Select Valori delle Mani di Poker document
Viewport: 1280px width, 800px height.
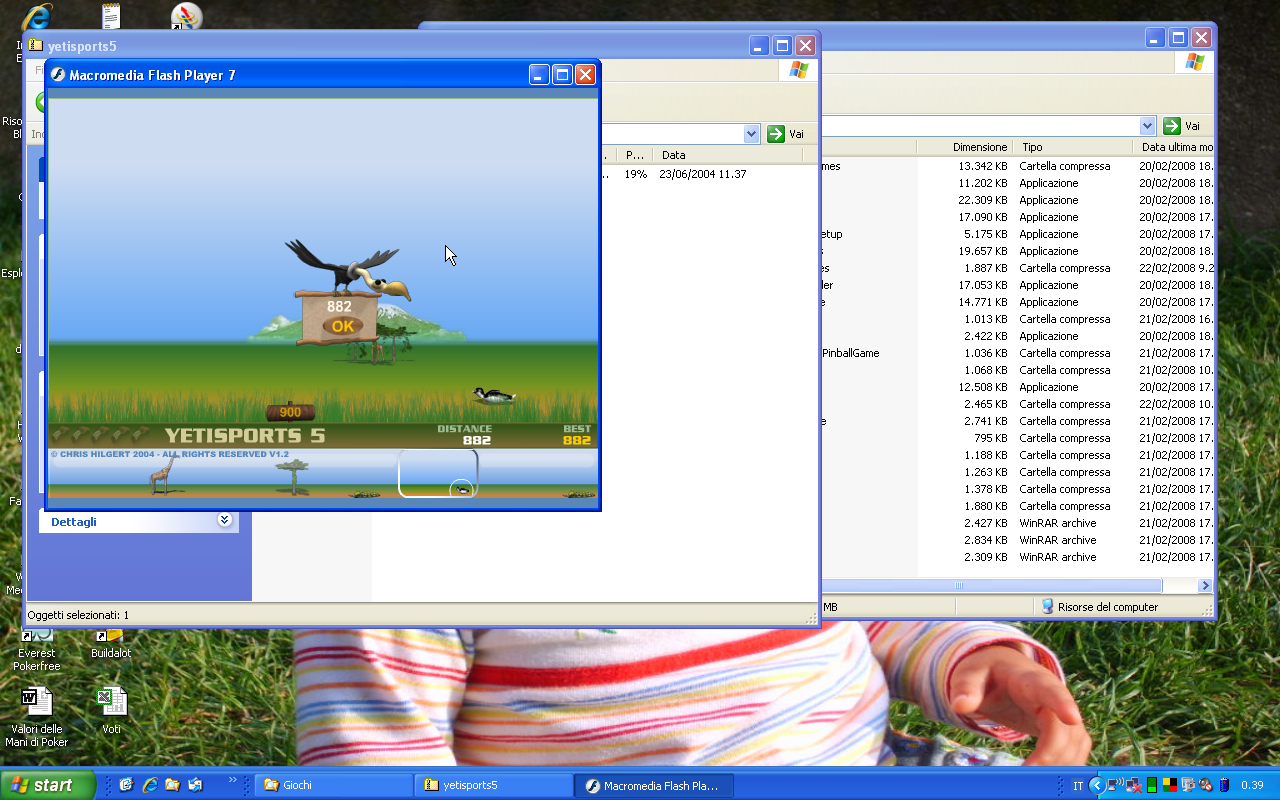coord(37,717)
